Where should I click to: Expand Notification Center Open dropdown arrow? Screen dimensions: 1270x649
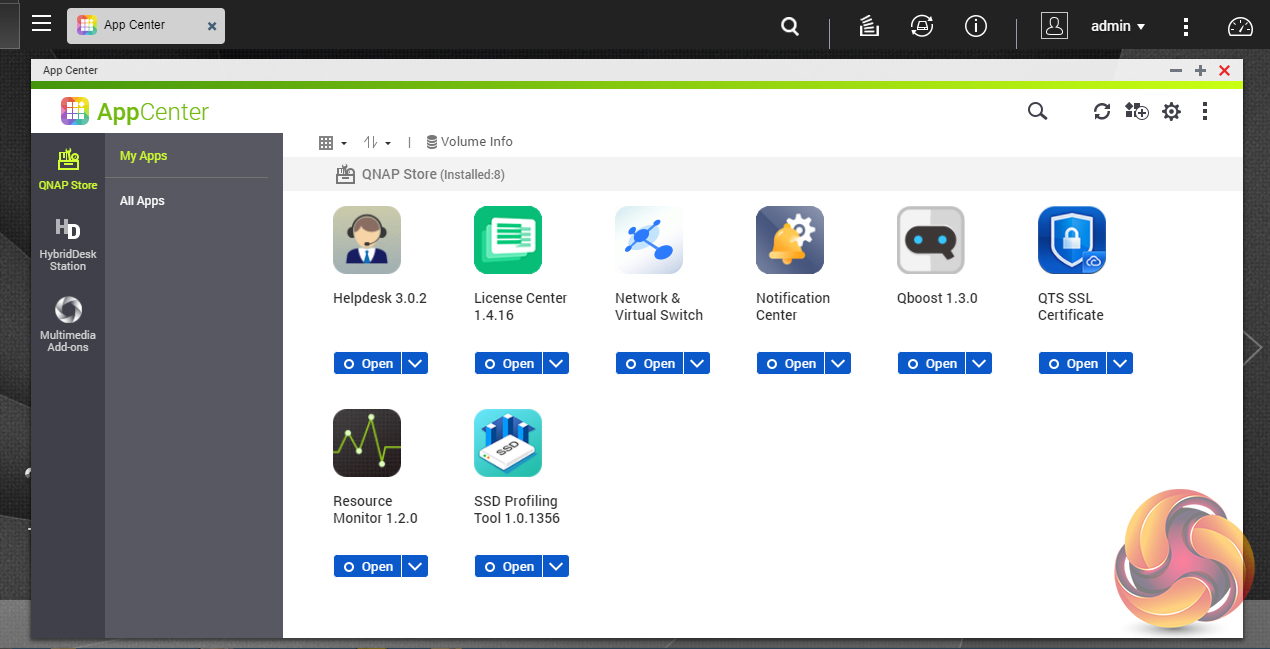click(x=838, y=364)
